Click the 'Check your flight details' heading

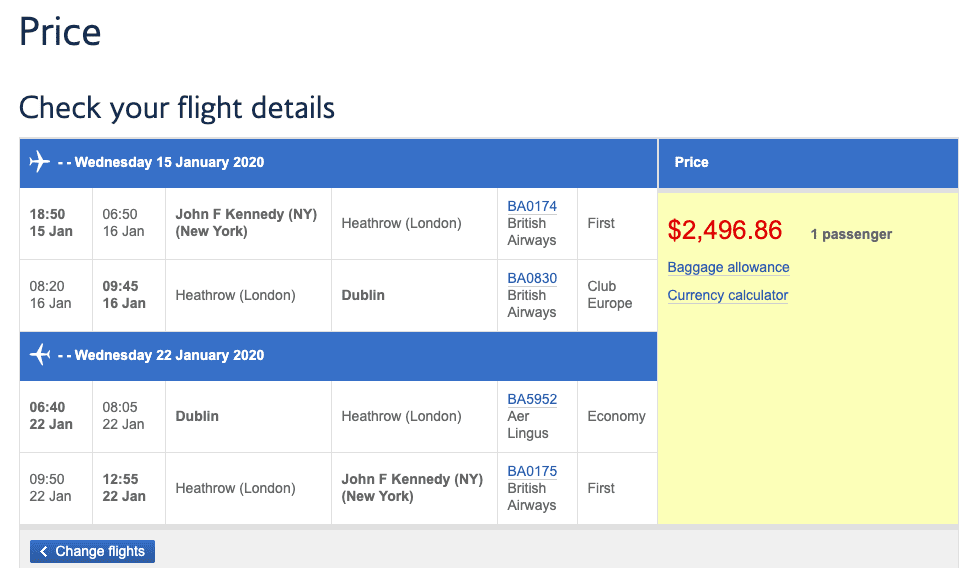177,107
